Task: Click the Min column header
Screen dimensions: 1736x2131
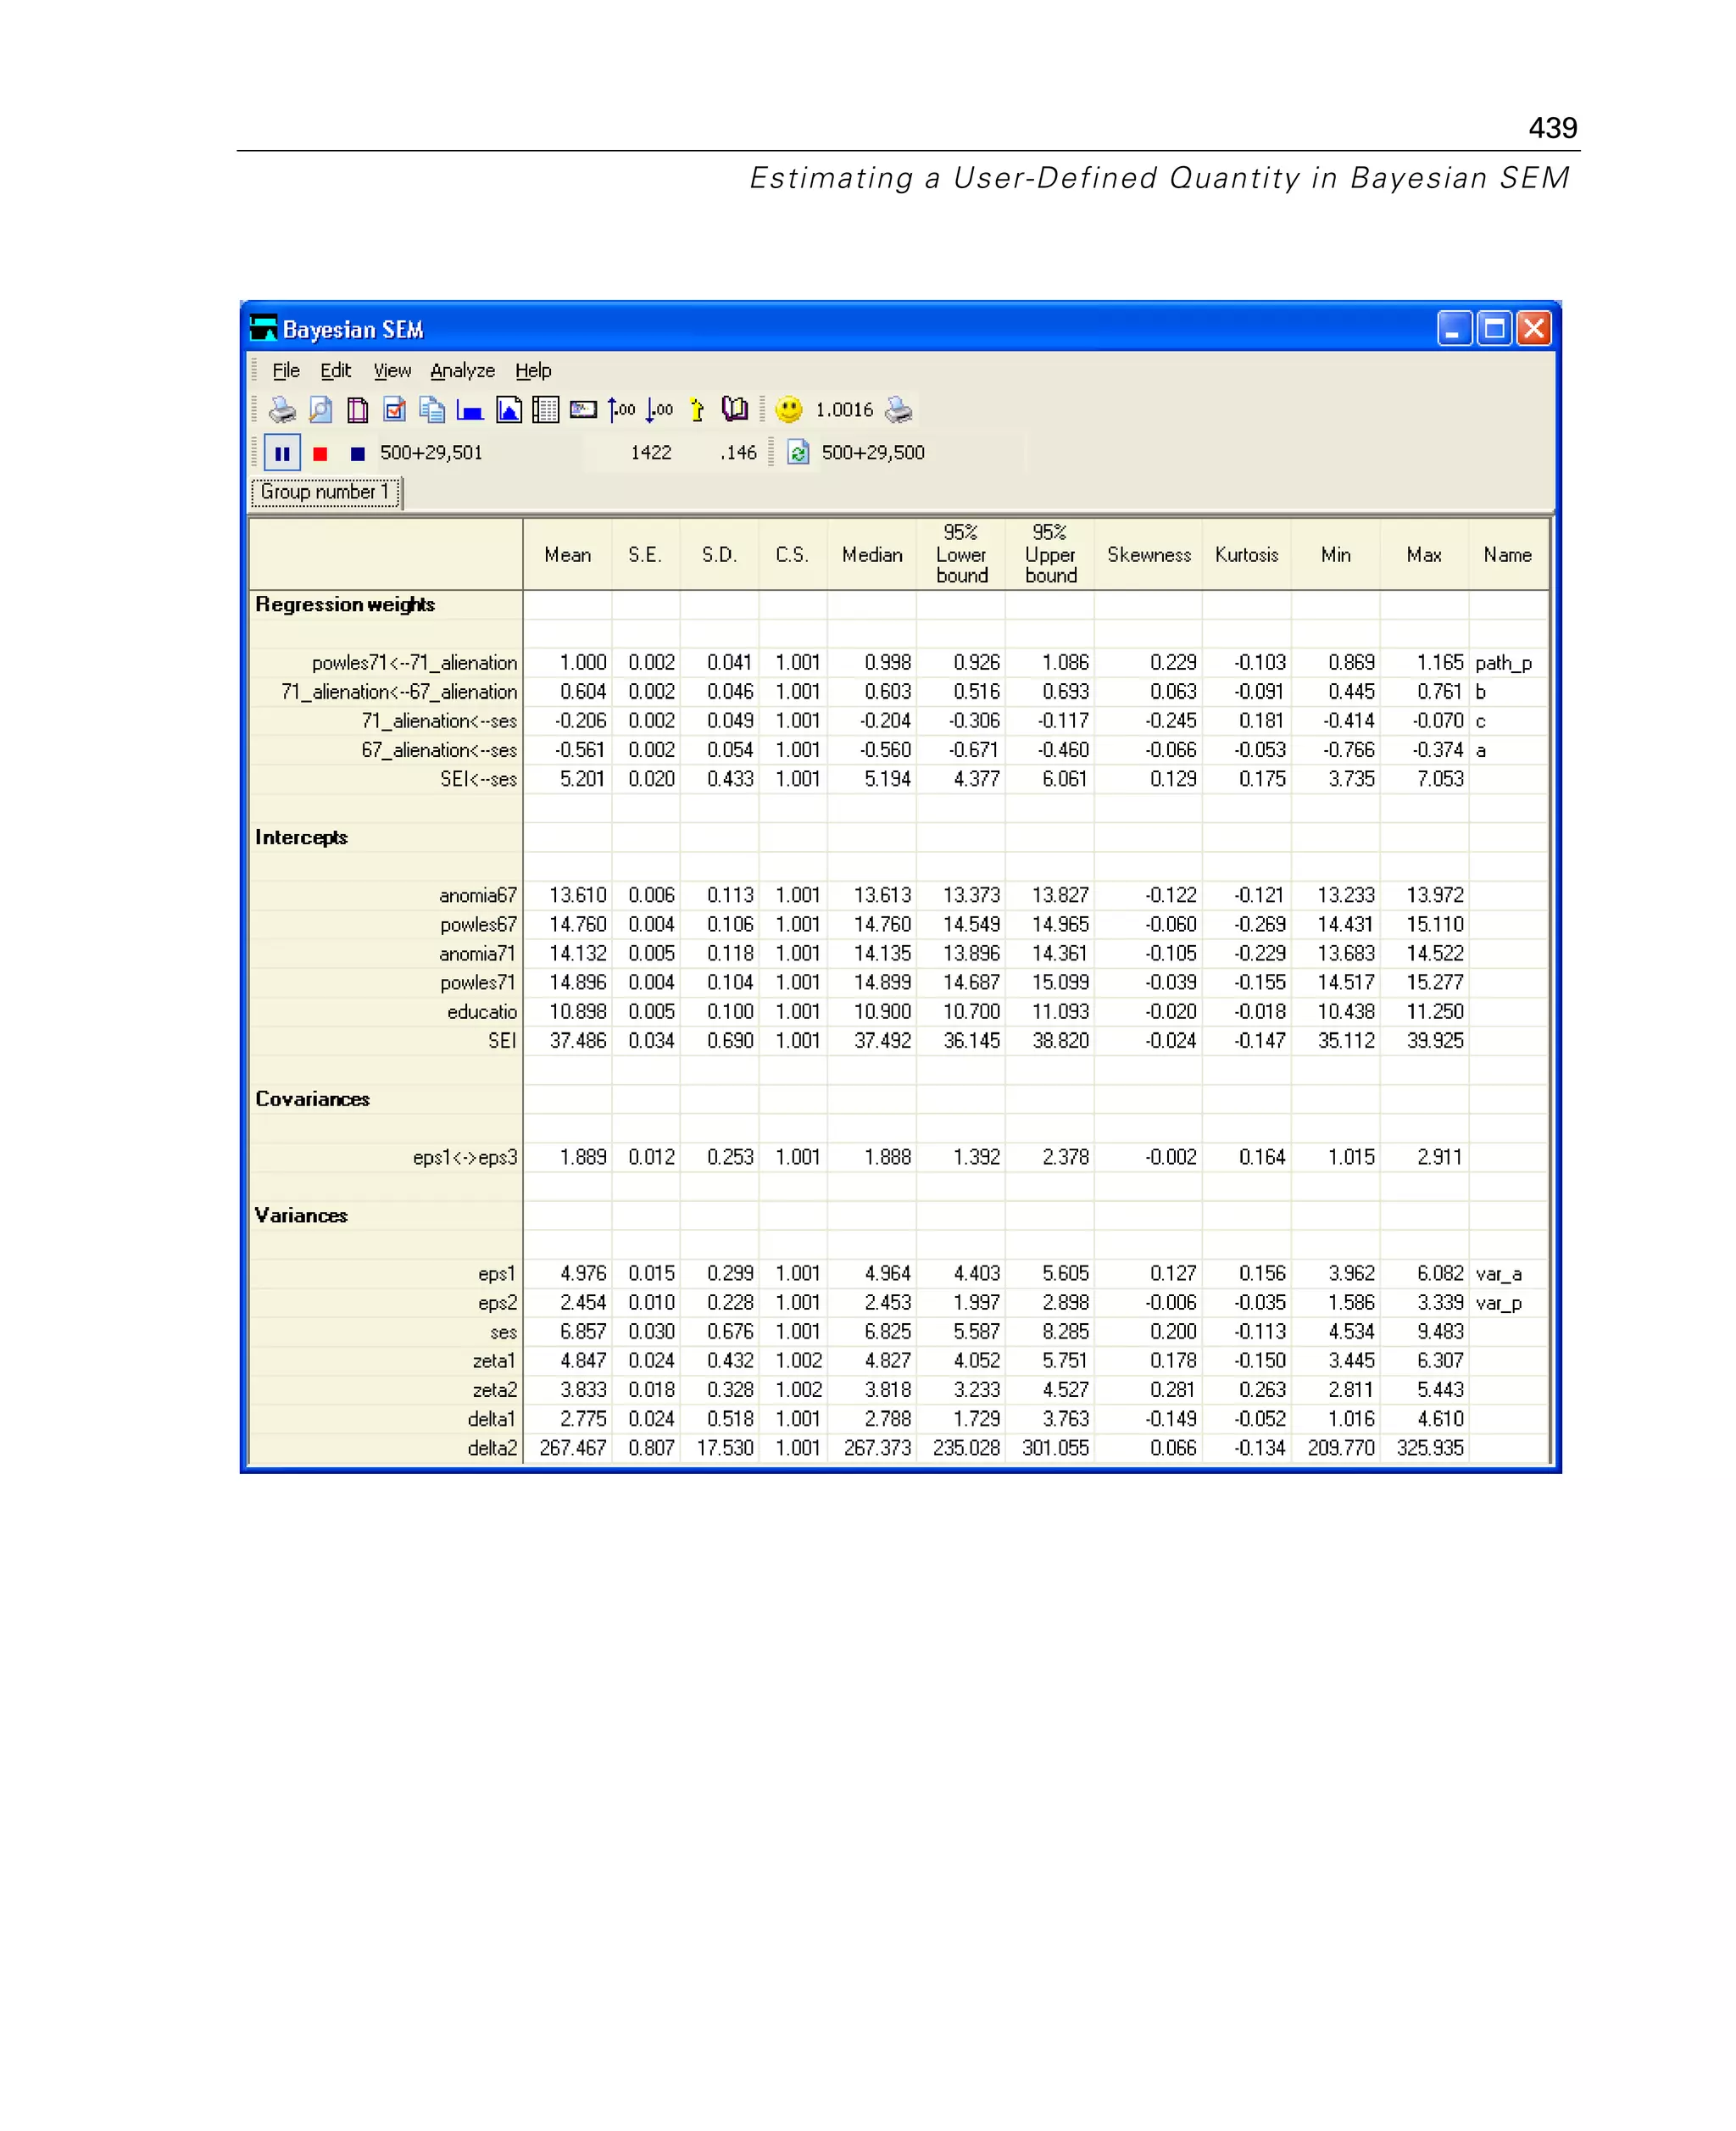Action: (1335, 555)
